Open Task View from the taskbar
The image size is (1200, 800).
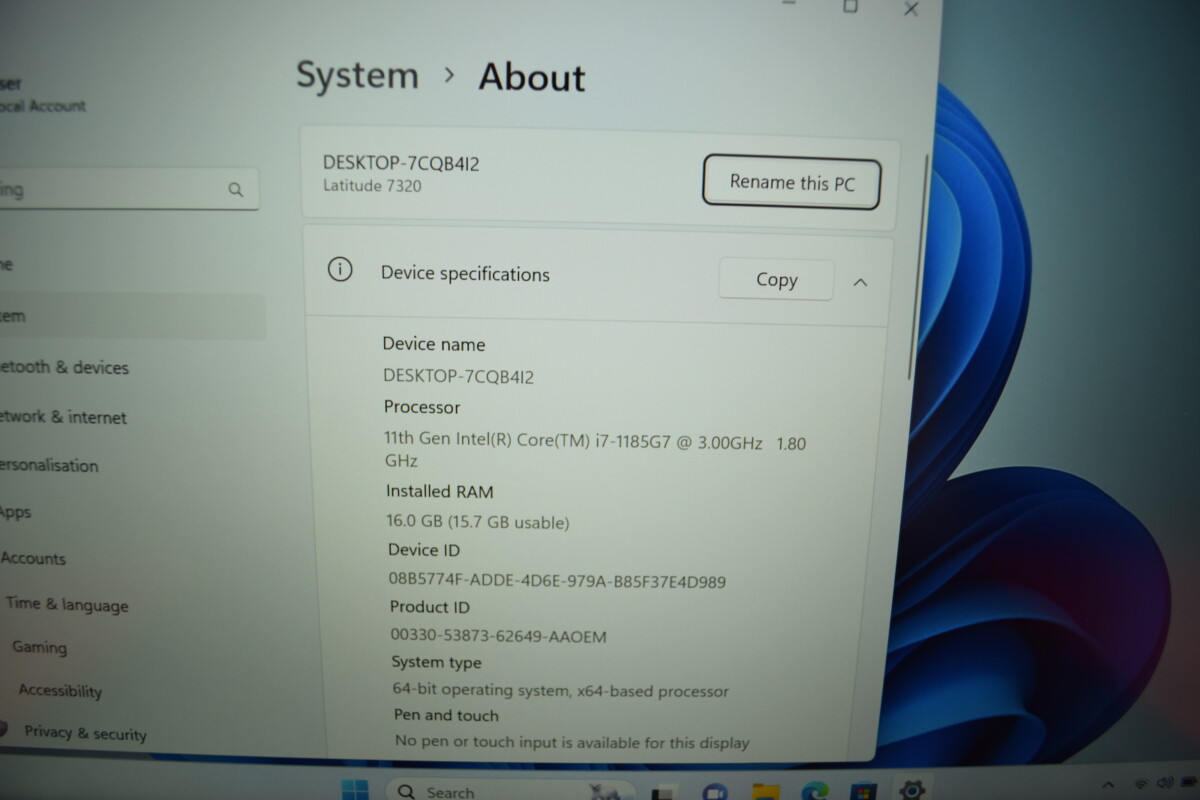pyautogui.click(x=663, y=793)
